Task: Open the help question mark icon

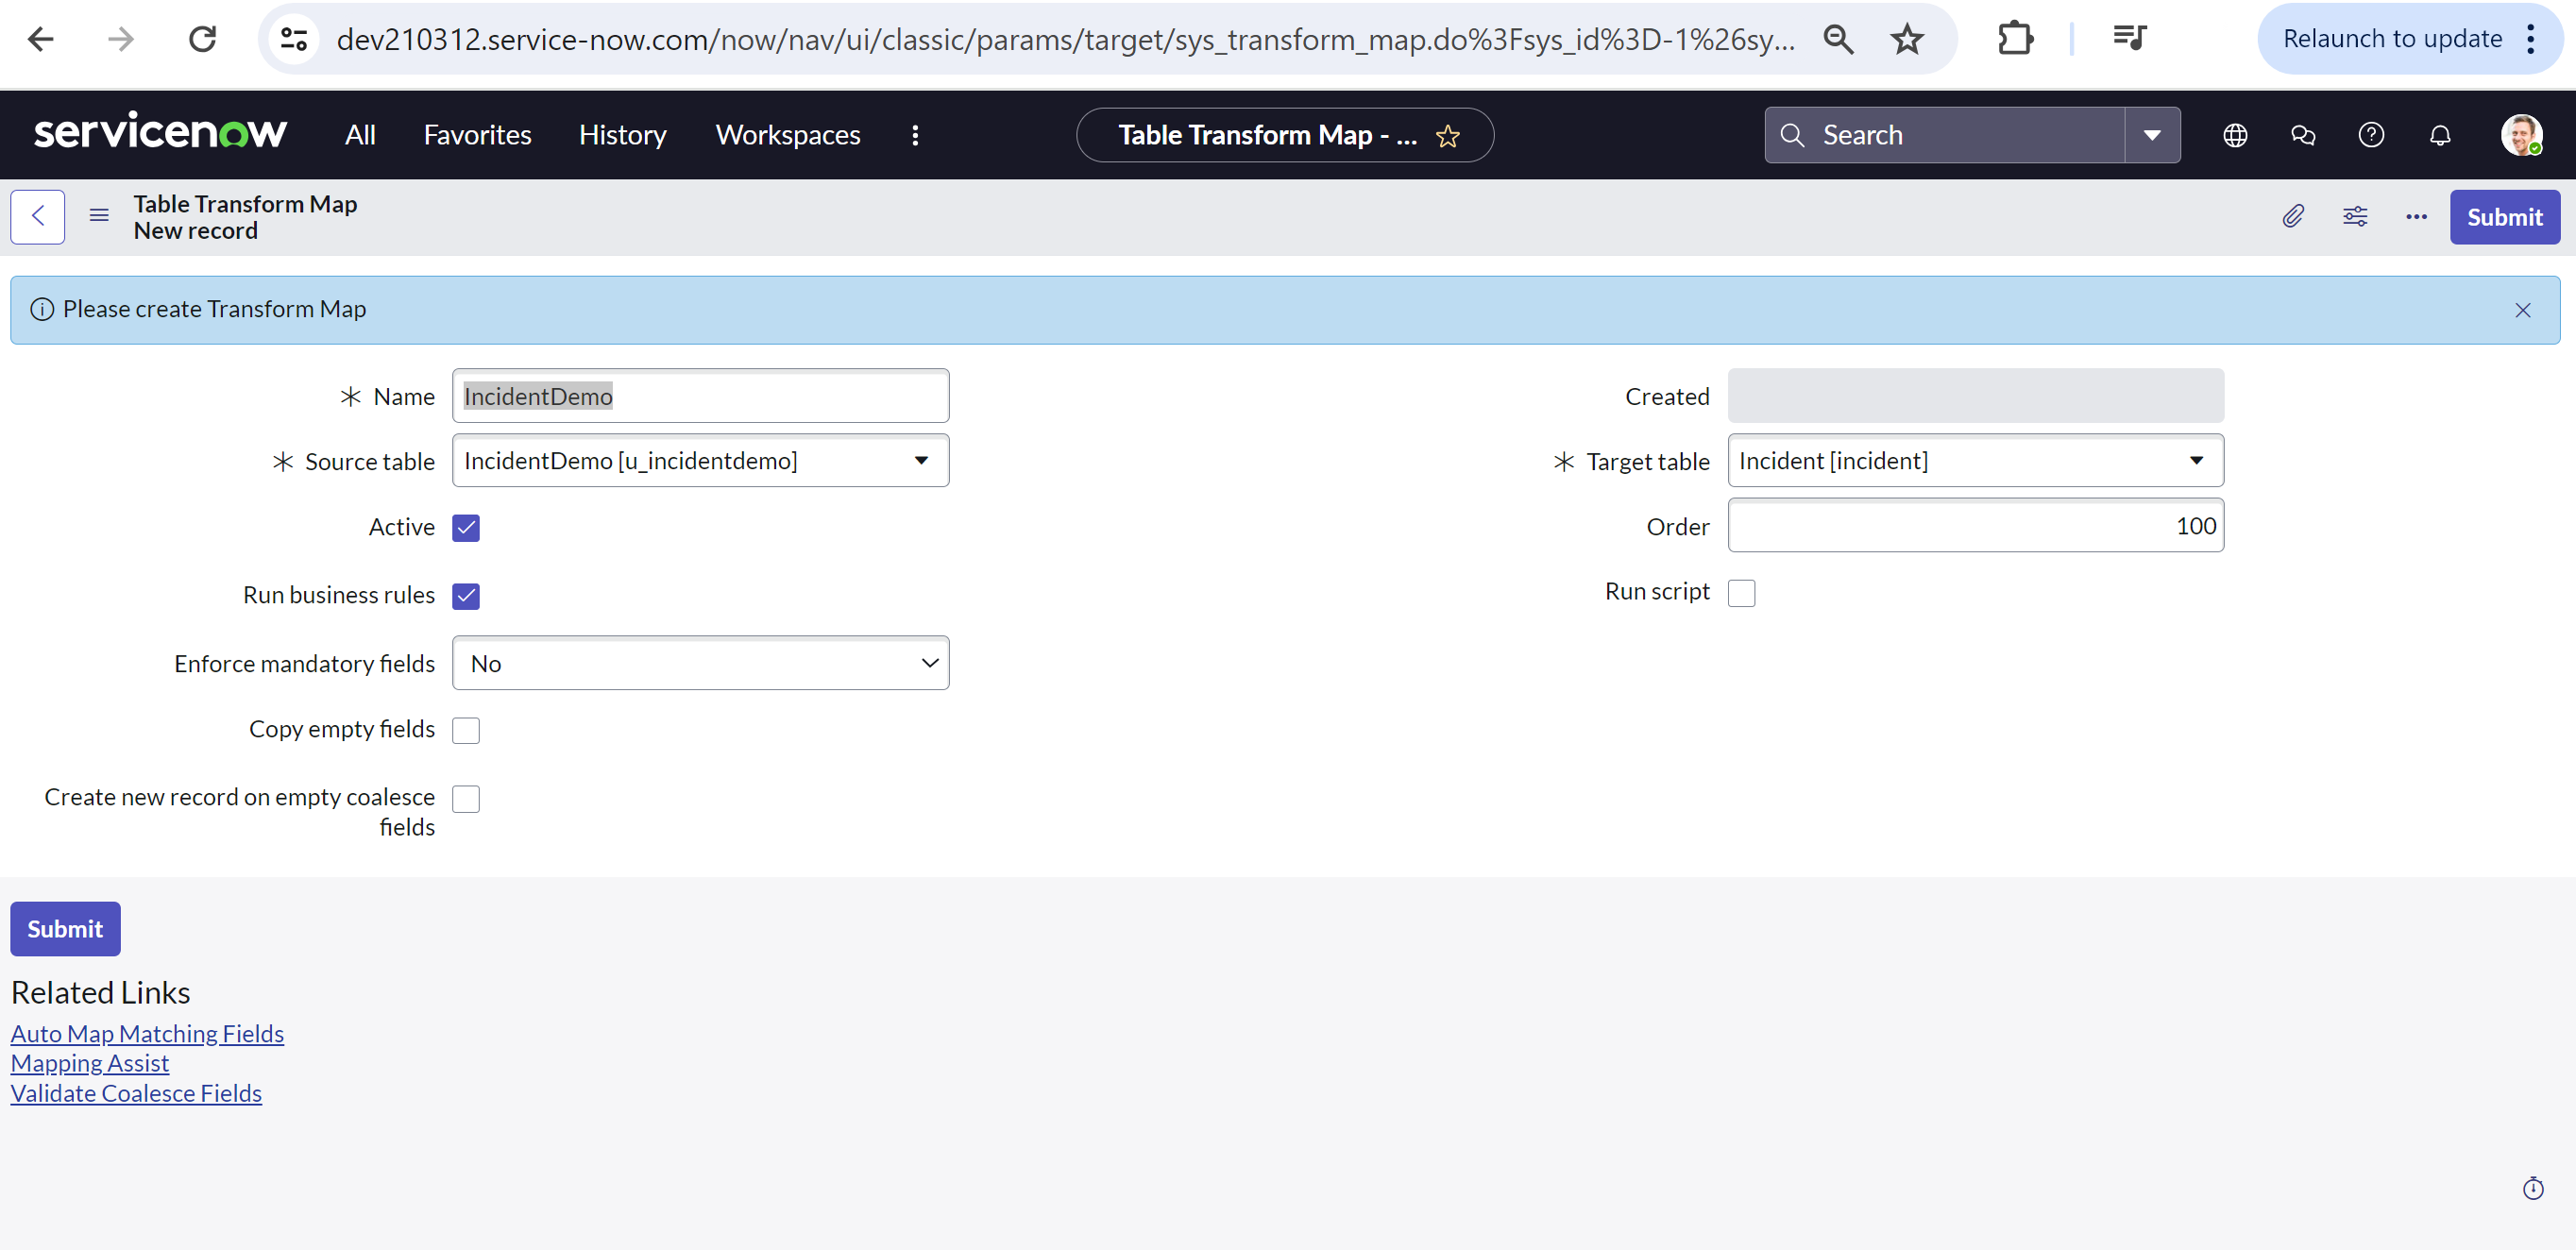Action: 2370,135
